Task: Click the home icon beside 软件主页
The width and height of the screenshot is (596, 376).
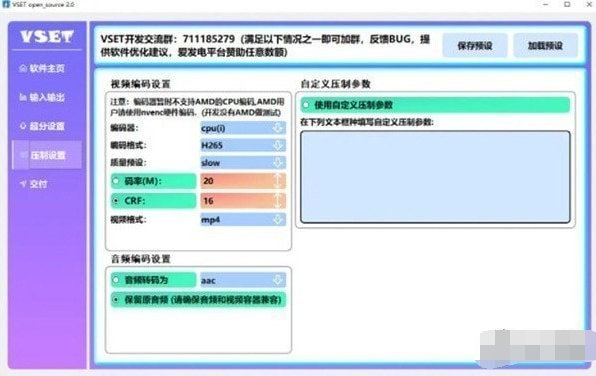Action: pyautogui.click(x=23, y=68)
